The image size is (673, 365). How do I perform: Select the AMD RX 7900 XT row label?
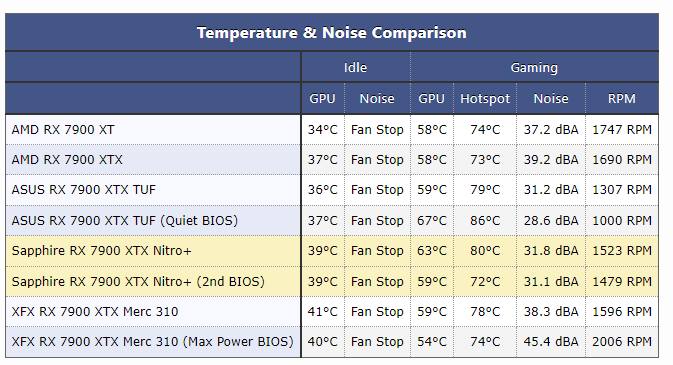(63, 130)
